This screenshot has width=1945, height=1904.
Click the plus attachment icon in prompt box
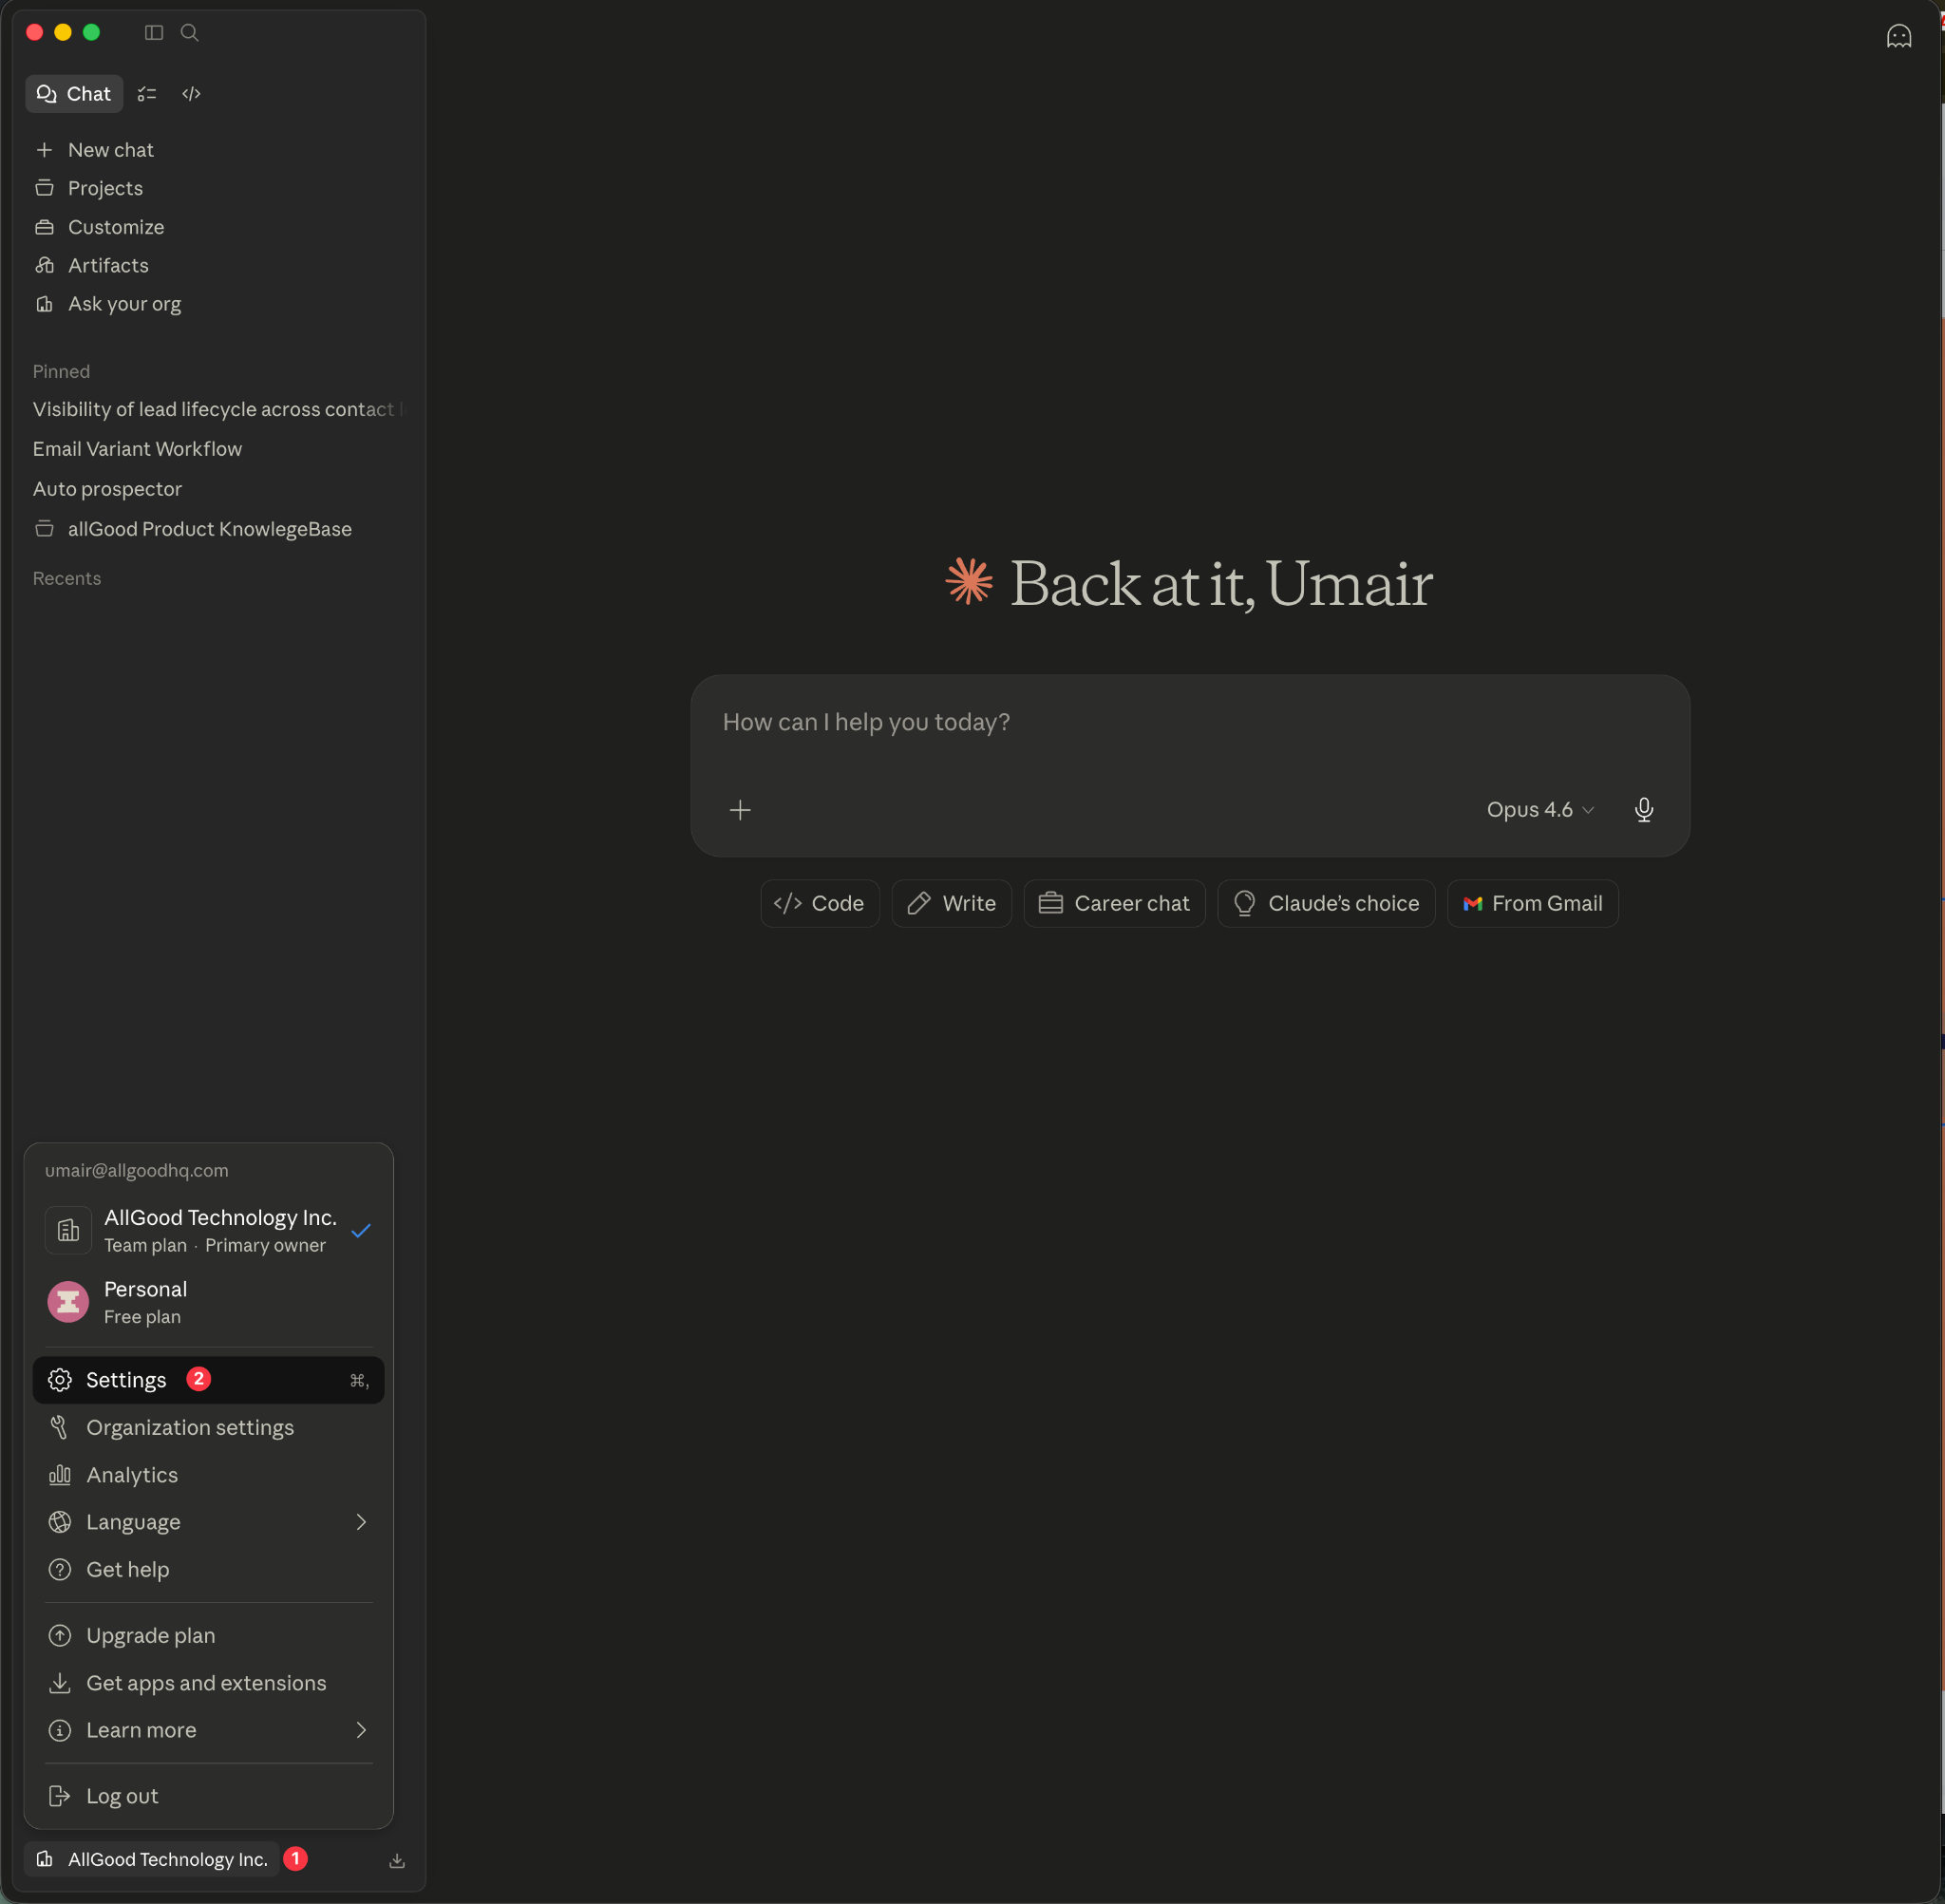740,809
